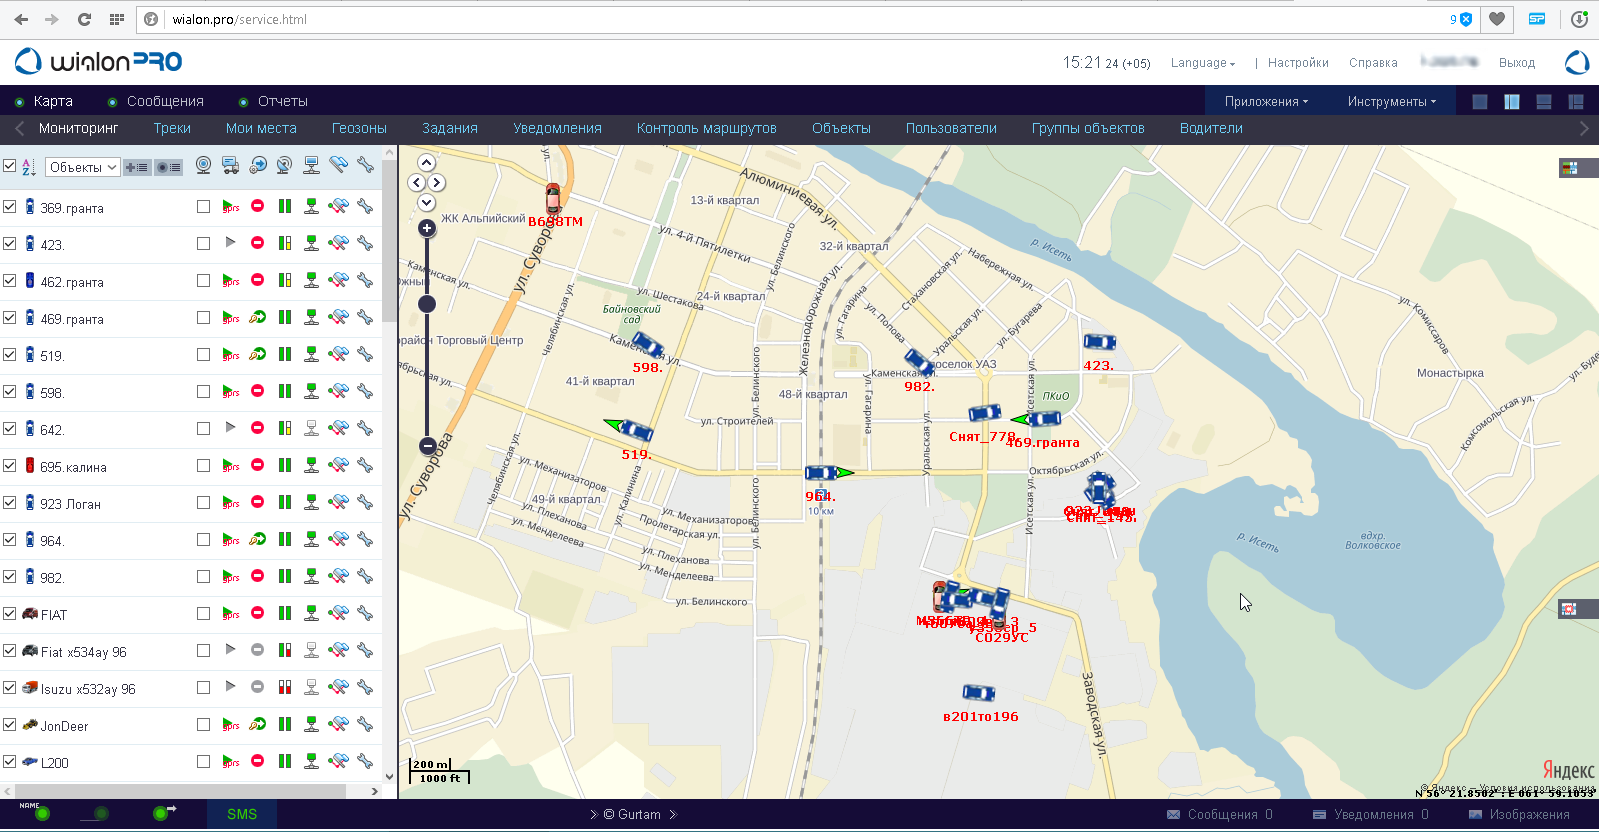Switch to the Геозоны tab
This screenshot has width=1599, height=832.
pos(359,128)
